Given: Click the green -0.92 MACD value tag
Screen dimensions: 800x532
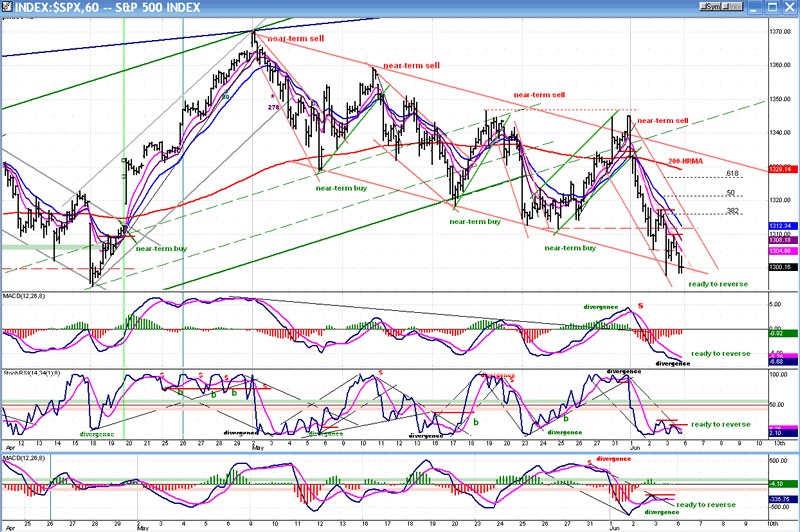Looking at the screenshot, I should coord(783,334).
